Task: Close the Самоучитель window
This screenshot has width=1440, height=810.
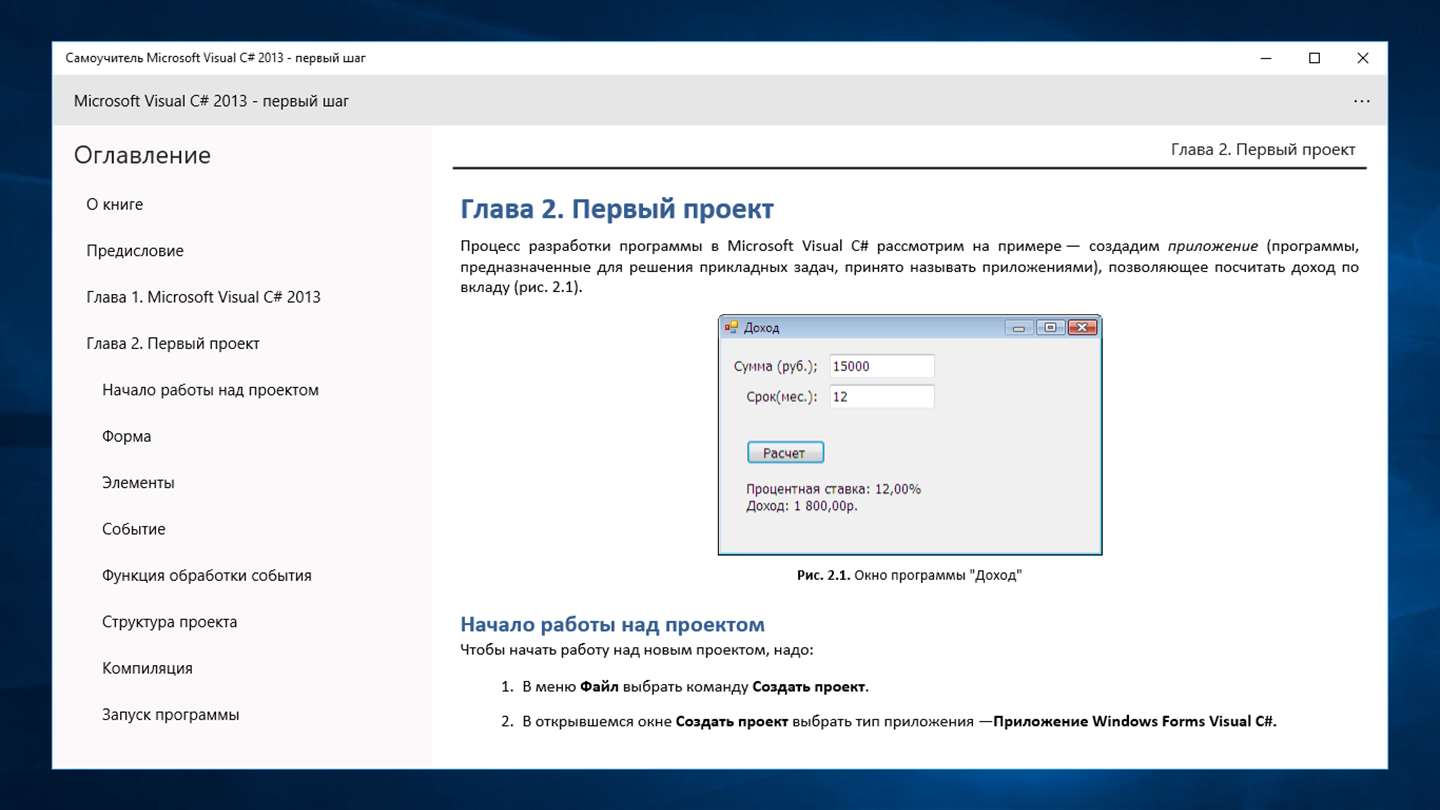Action: [x=1362, y=58]
